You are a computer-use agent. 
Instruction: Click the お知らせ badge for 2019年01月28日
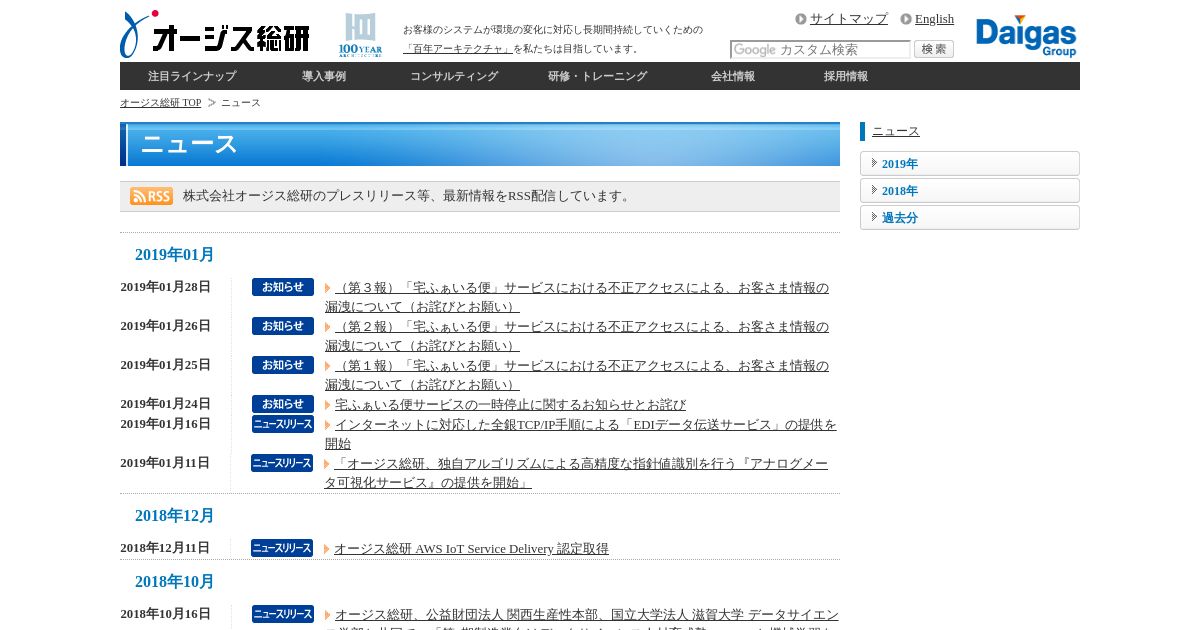click(283, 287)
